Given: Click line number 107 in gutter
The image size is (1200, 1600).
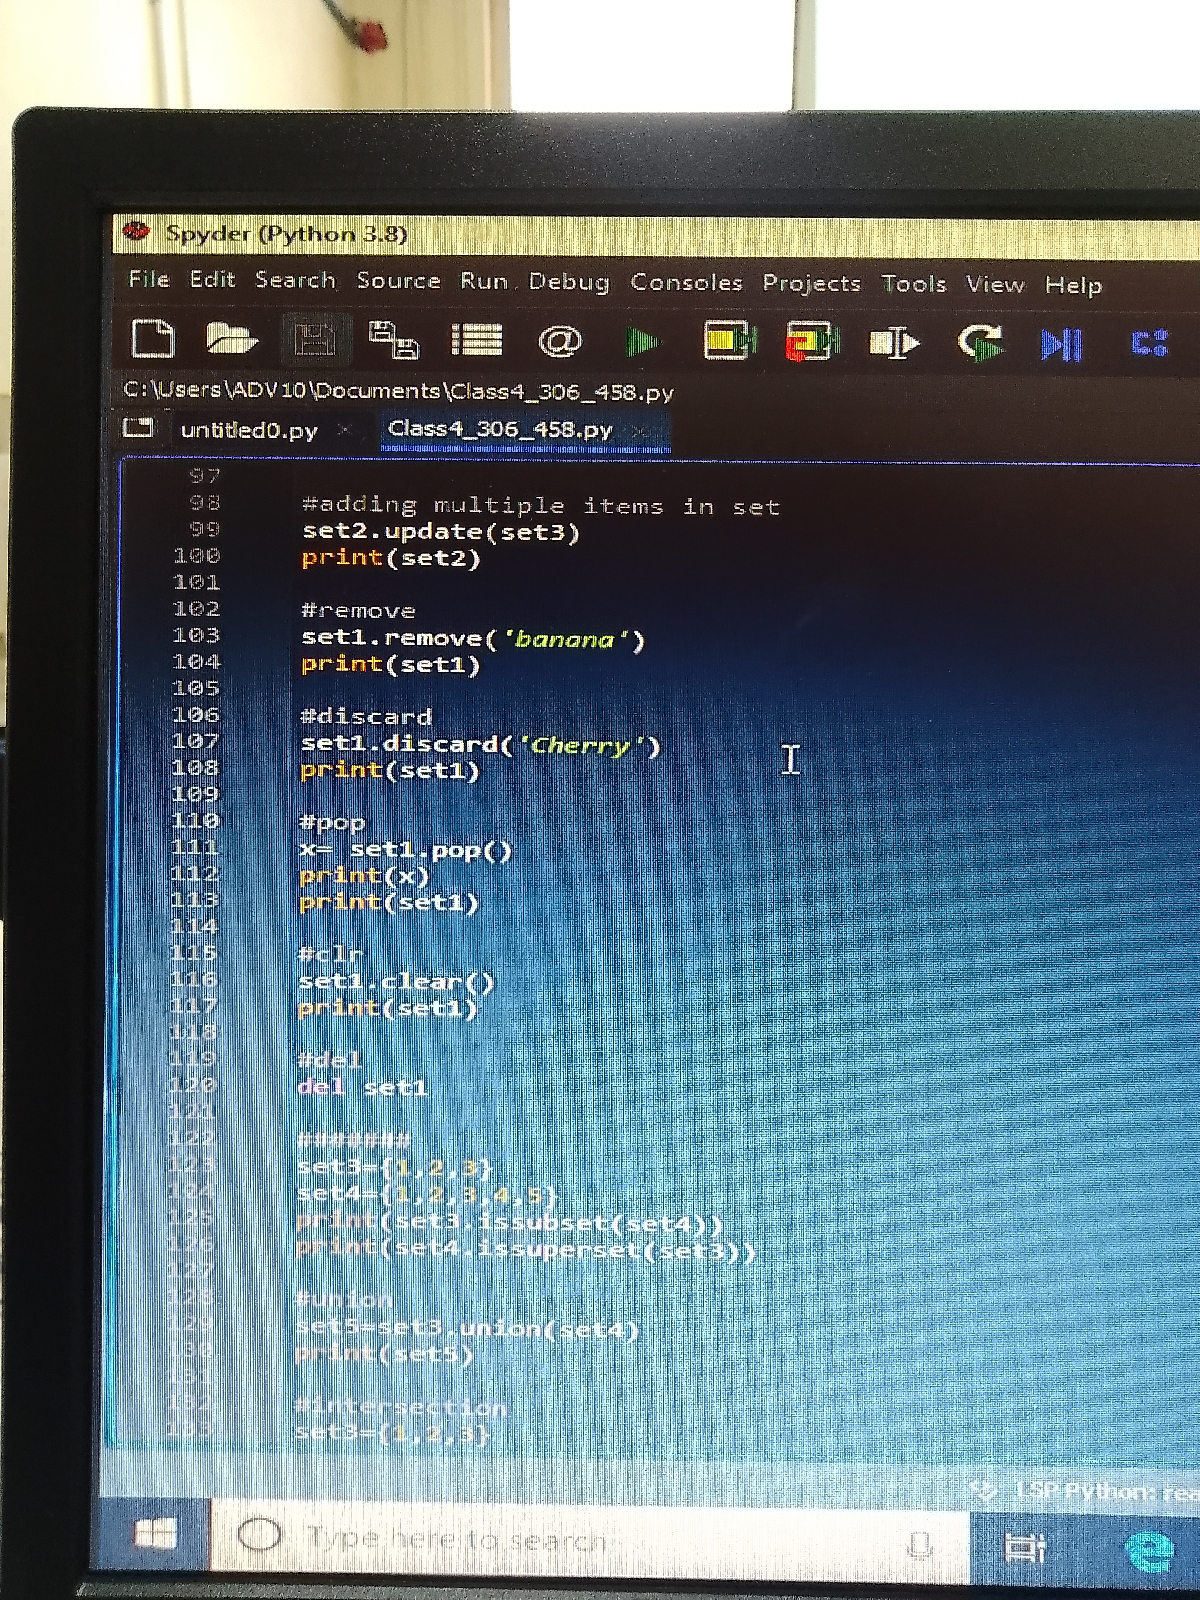Looking at the screenshot, I should click(x=196, y=741).
